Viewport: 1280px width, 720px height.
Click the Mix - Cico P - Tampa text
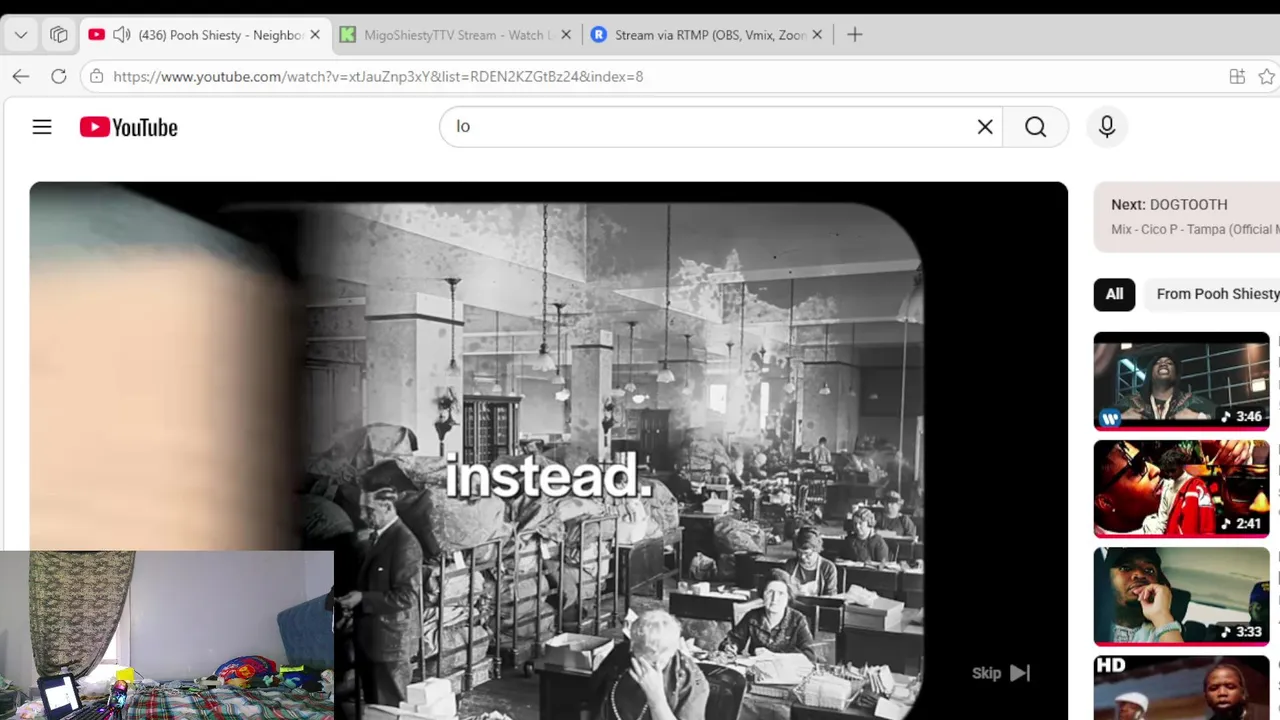point(1195,229)
